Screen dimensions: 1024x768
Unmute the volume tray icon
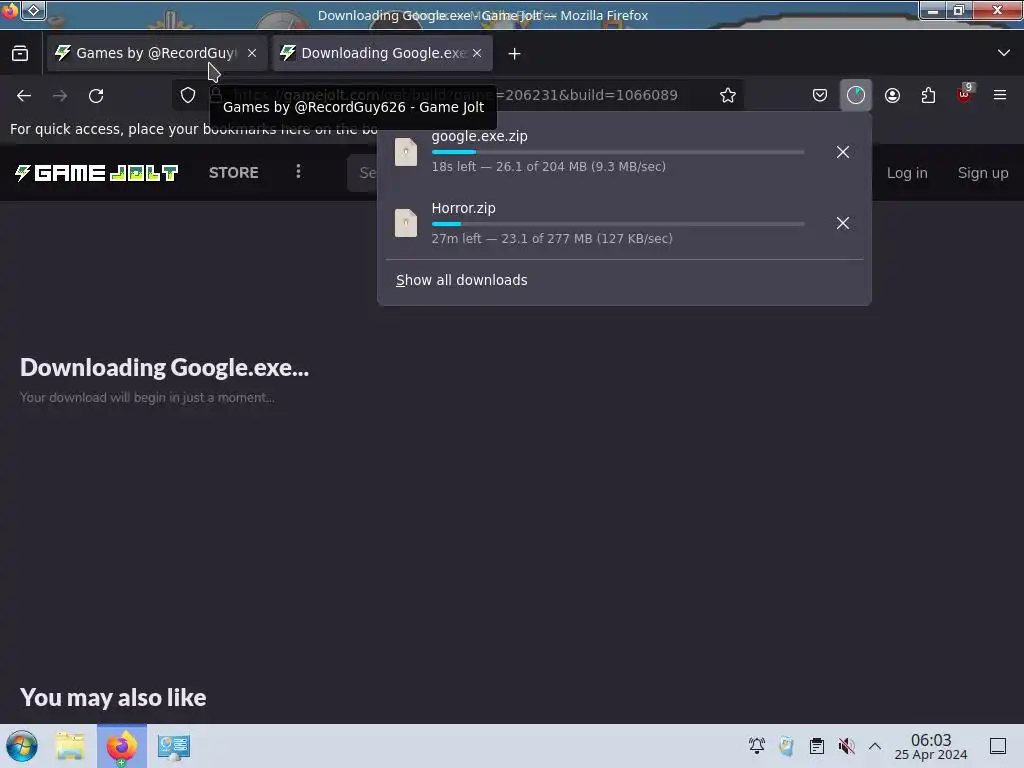[x=846, y=746]
